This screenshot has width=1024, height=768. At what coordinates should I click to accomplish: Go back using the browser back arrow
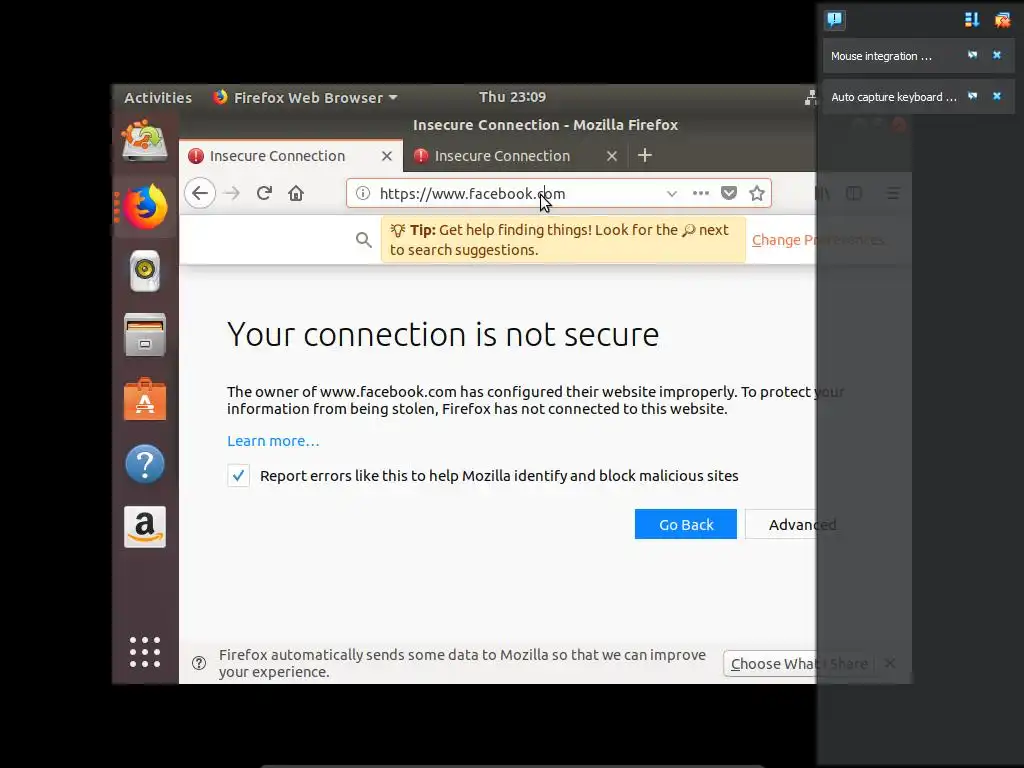[200, 193]
